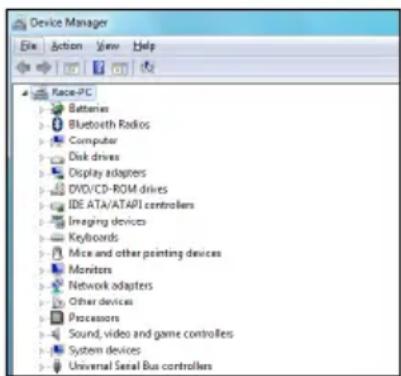Expand the Other devices category arrow
Viewport: 401px width, 376px height.
[41, 303]
